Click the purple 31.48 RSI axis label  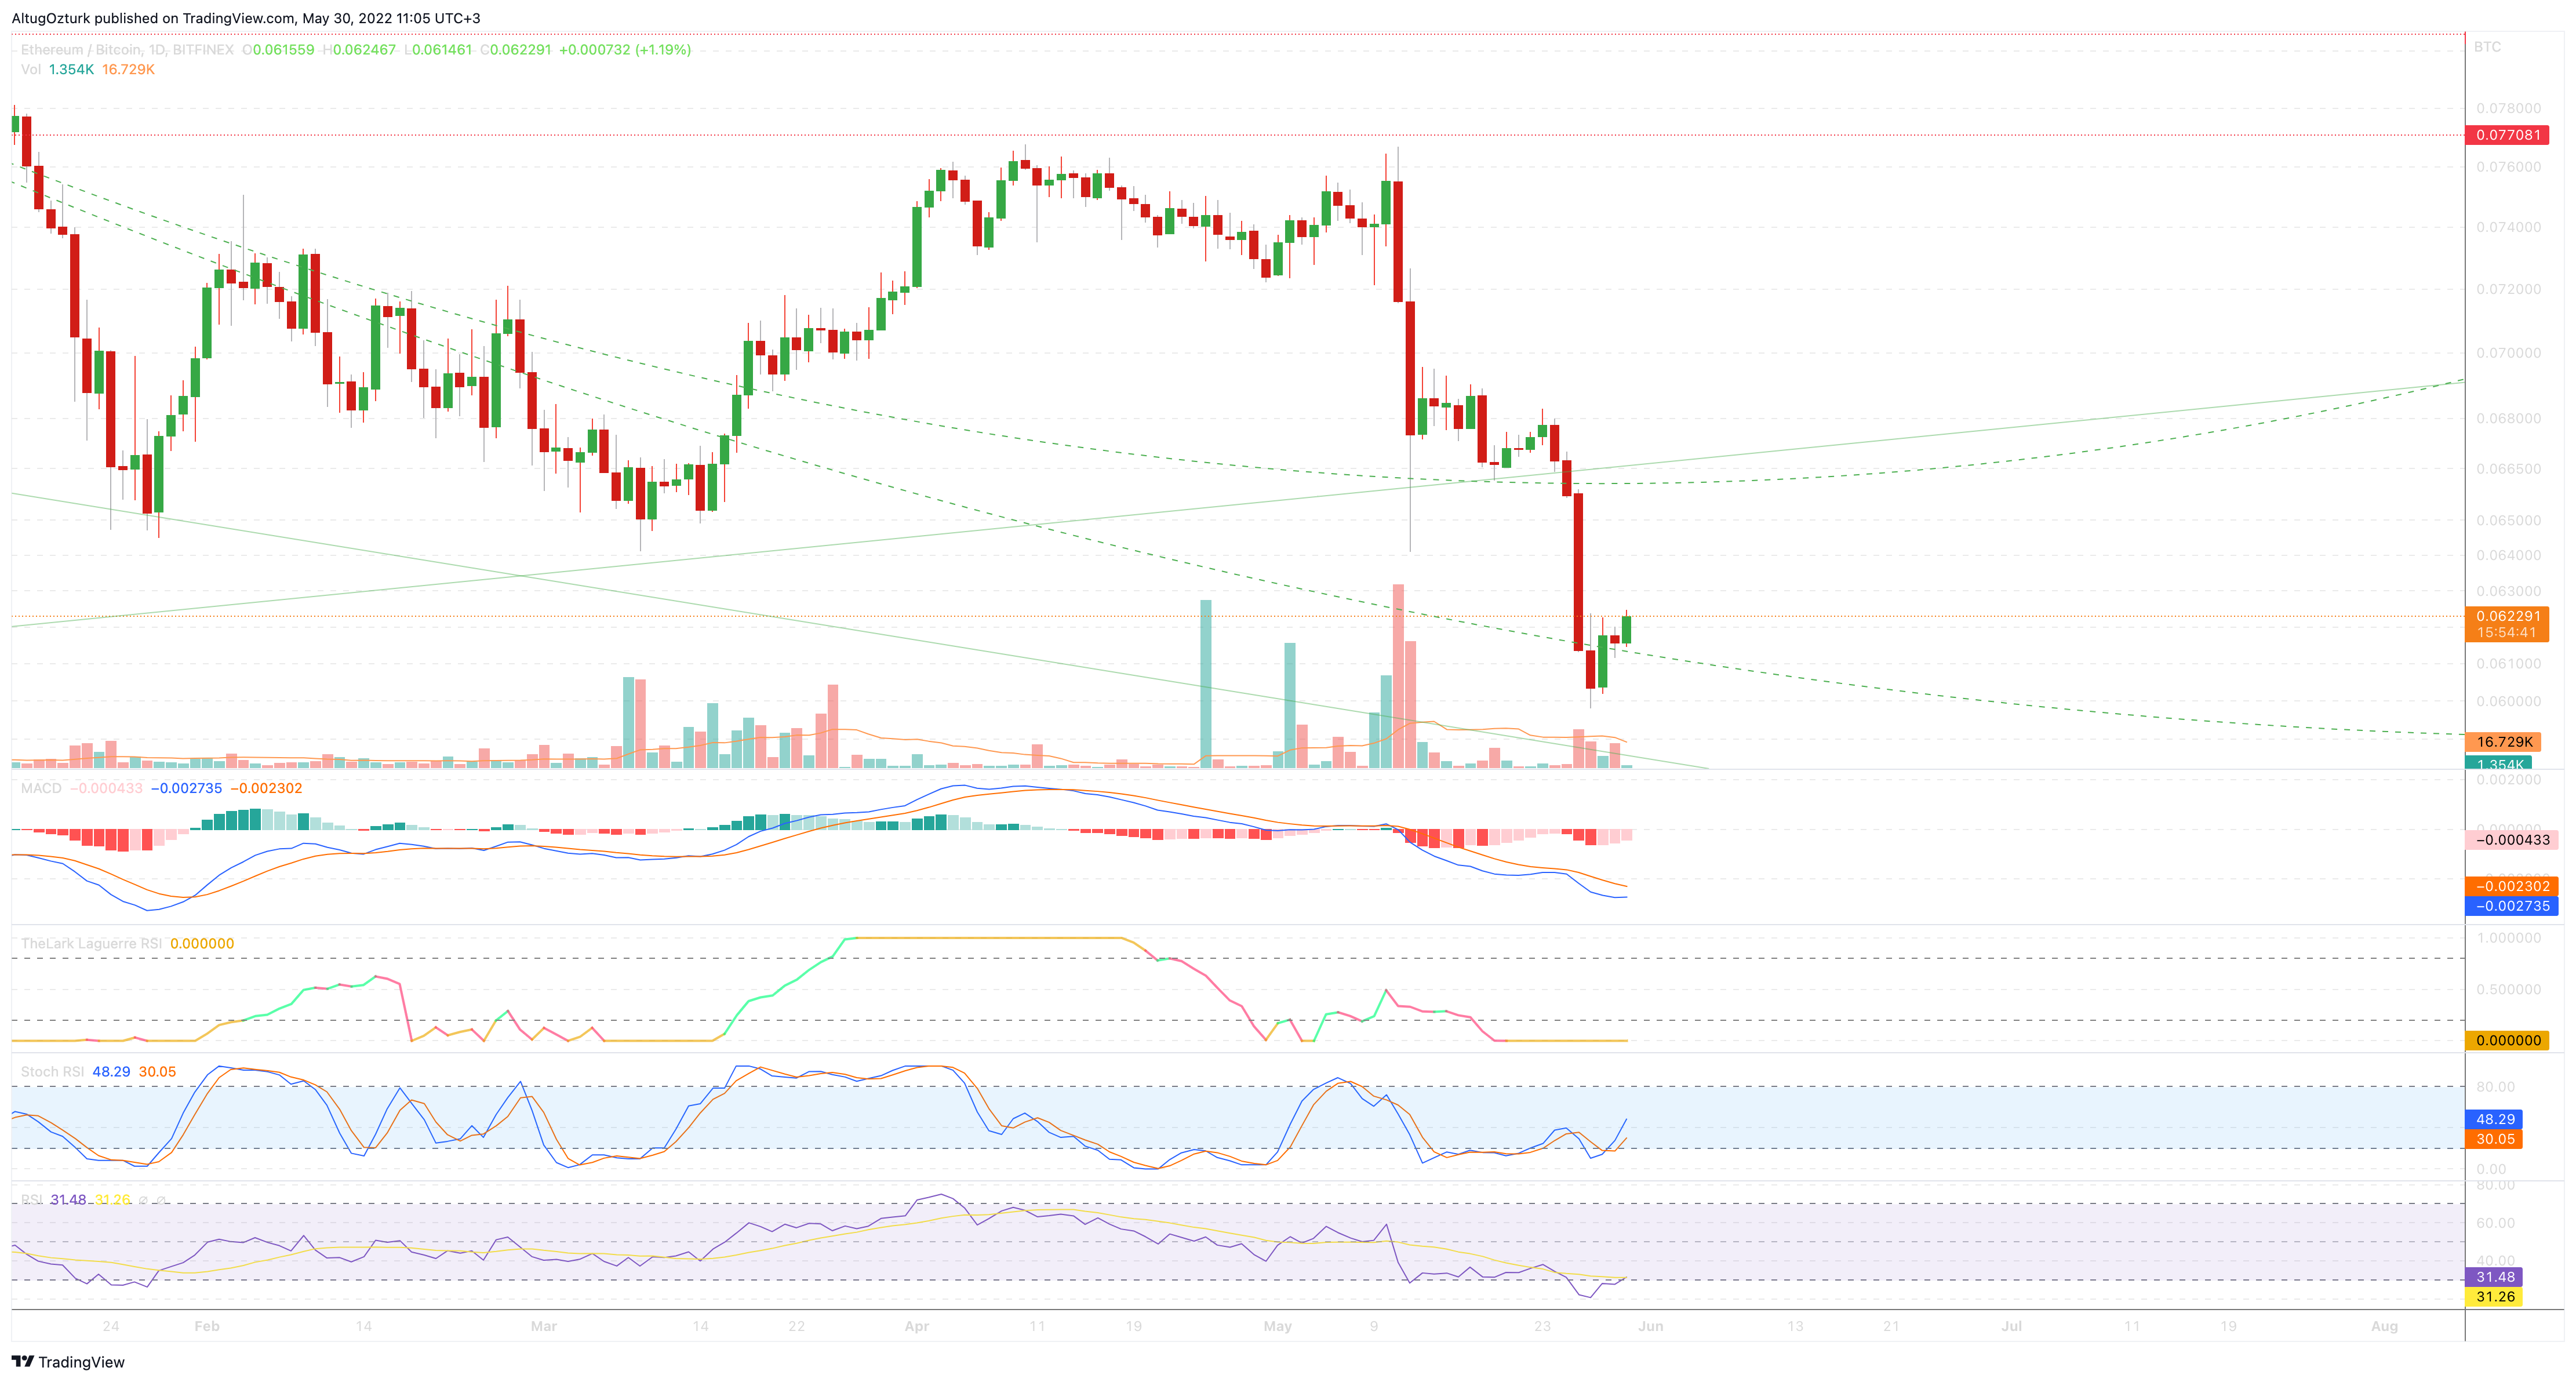click(x=2494, y=1277)
